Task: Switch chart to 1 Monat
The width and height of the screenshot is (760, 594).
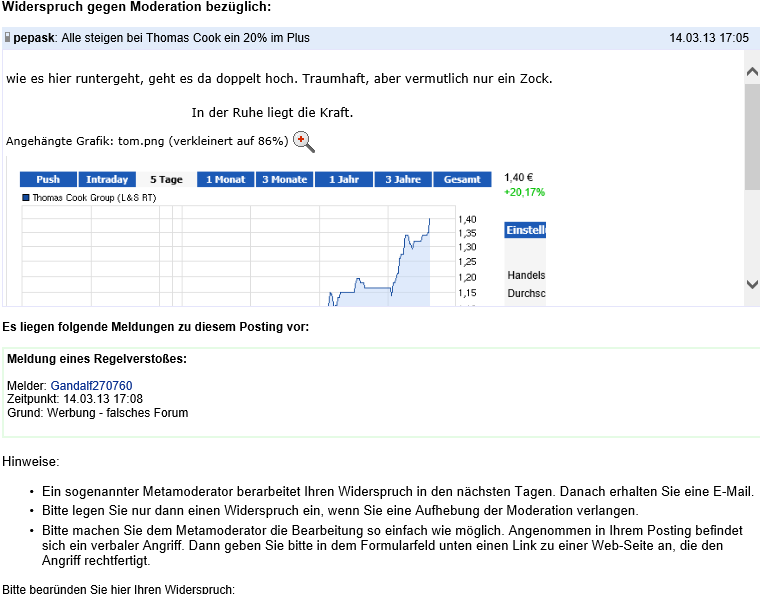Action: (x=225, y=179)
